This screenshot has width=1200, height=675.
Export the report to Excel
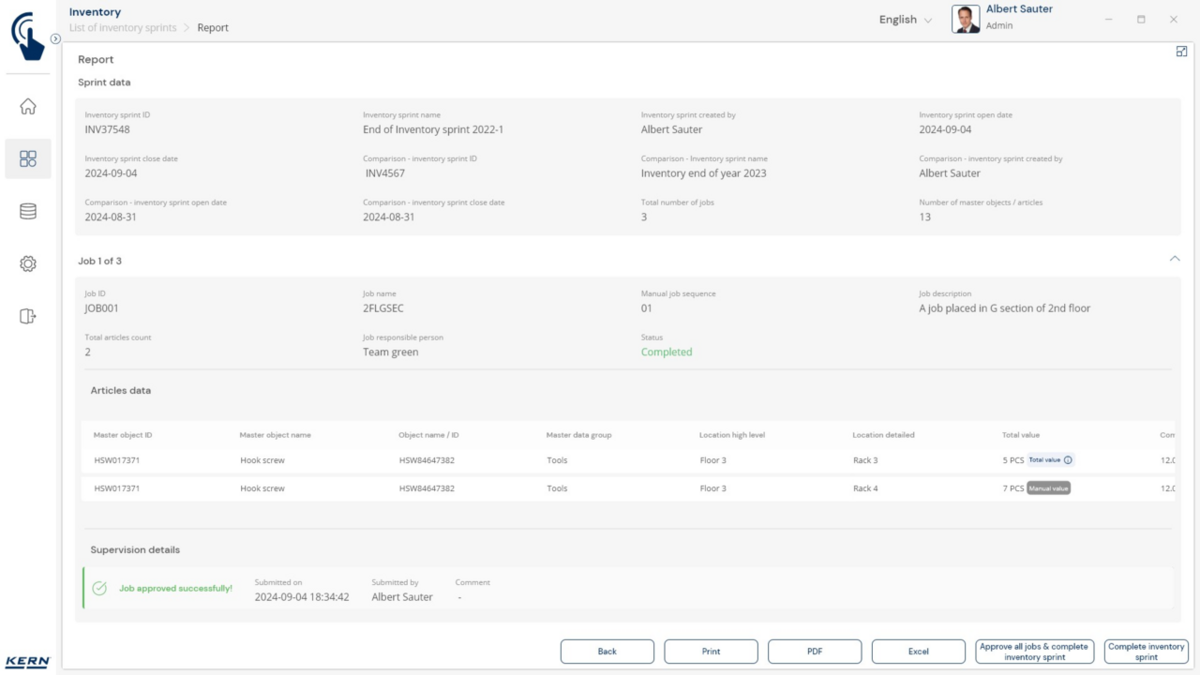point(918,651)
